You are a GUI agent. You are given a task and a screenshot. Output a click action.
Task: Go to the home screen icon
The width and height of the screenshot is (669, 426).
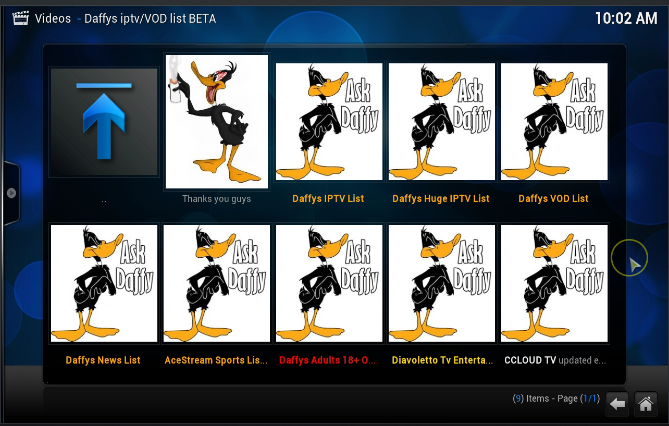click(646, 403)
